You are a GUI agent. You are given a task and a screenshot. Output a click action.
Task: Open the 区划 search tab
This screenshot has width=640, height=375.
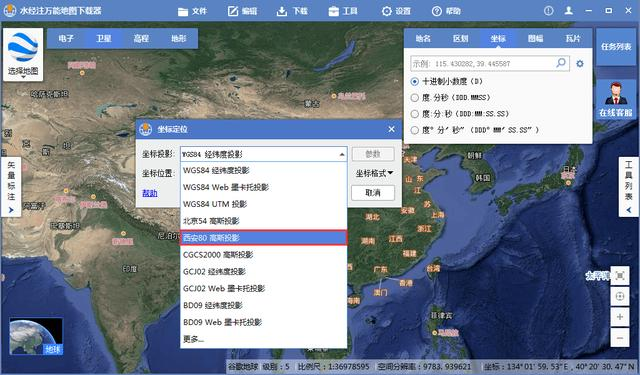pos(460,38)
